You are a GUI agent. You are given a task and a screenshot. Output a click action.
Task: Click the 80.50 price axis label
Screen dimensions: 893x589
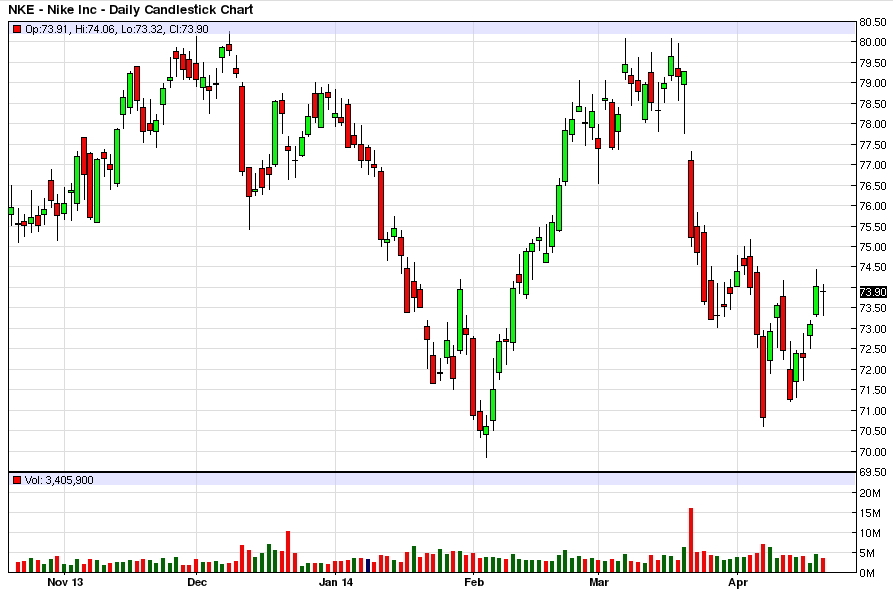872,22
